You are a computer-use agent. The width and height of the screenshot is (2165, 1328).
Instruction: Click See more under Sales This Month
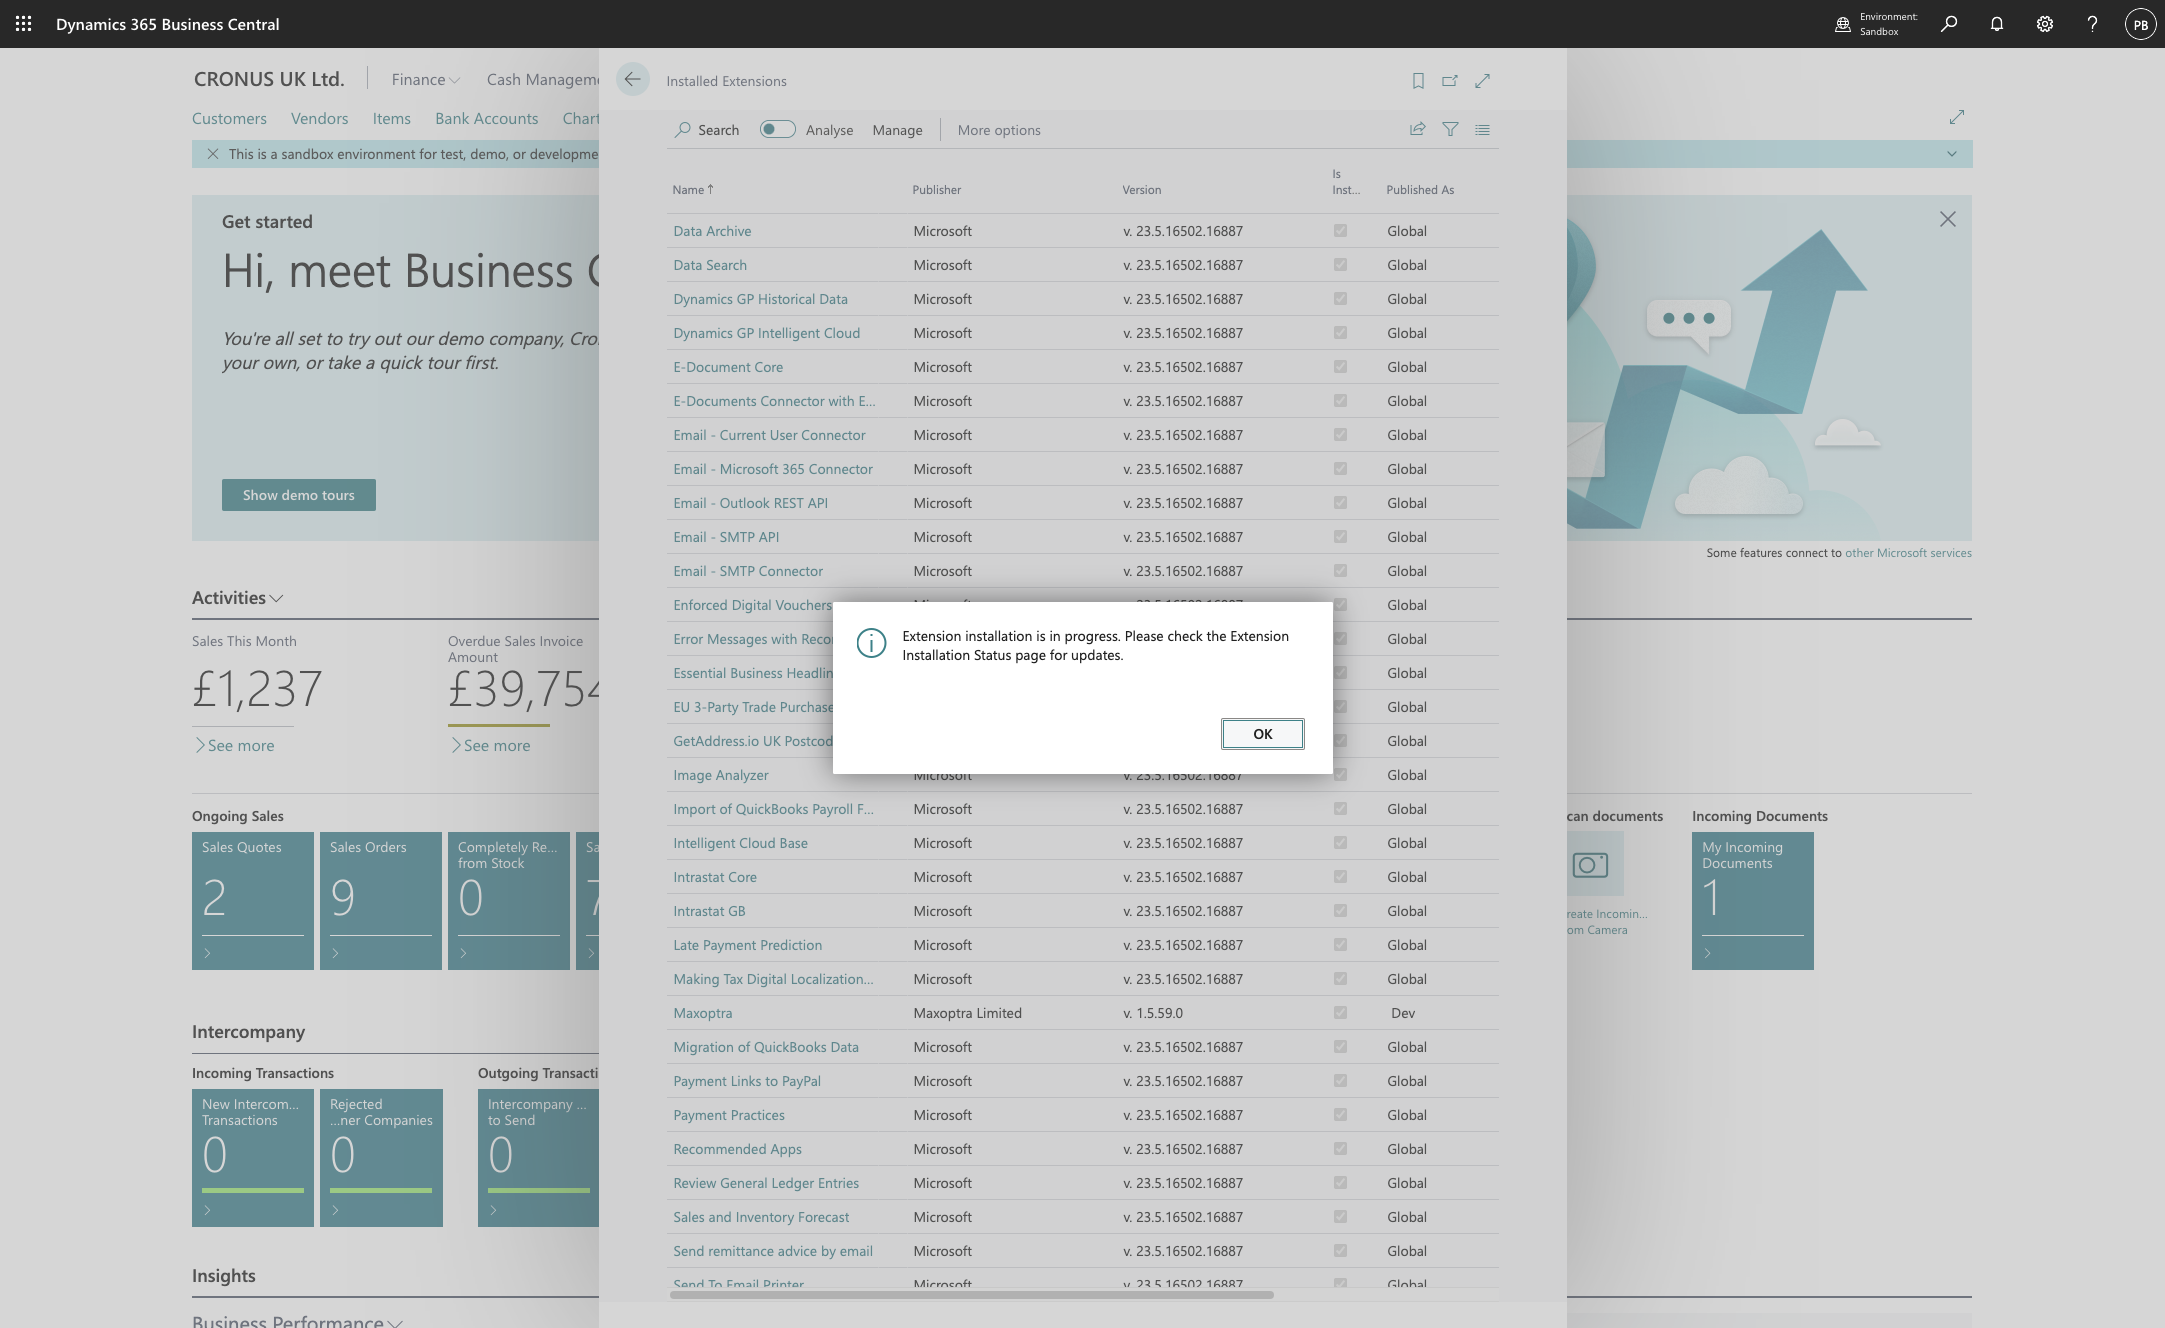point(234,745)
